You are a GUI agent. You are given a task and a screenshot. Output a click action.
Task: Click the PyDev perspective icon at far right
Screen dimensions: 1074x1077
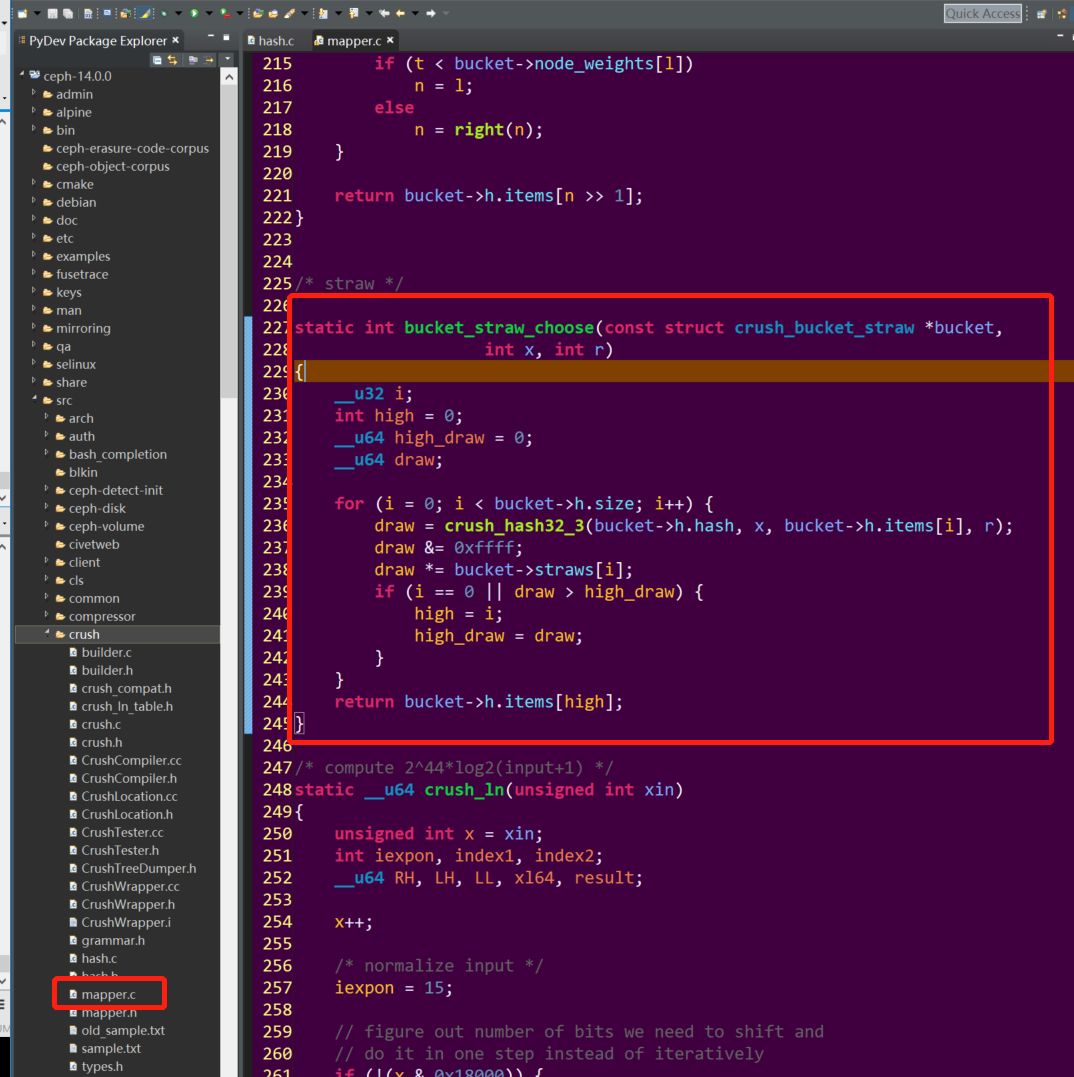(1063, 13)
